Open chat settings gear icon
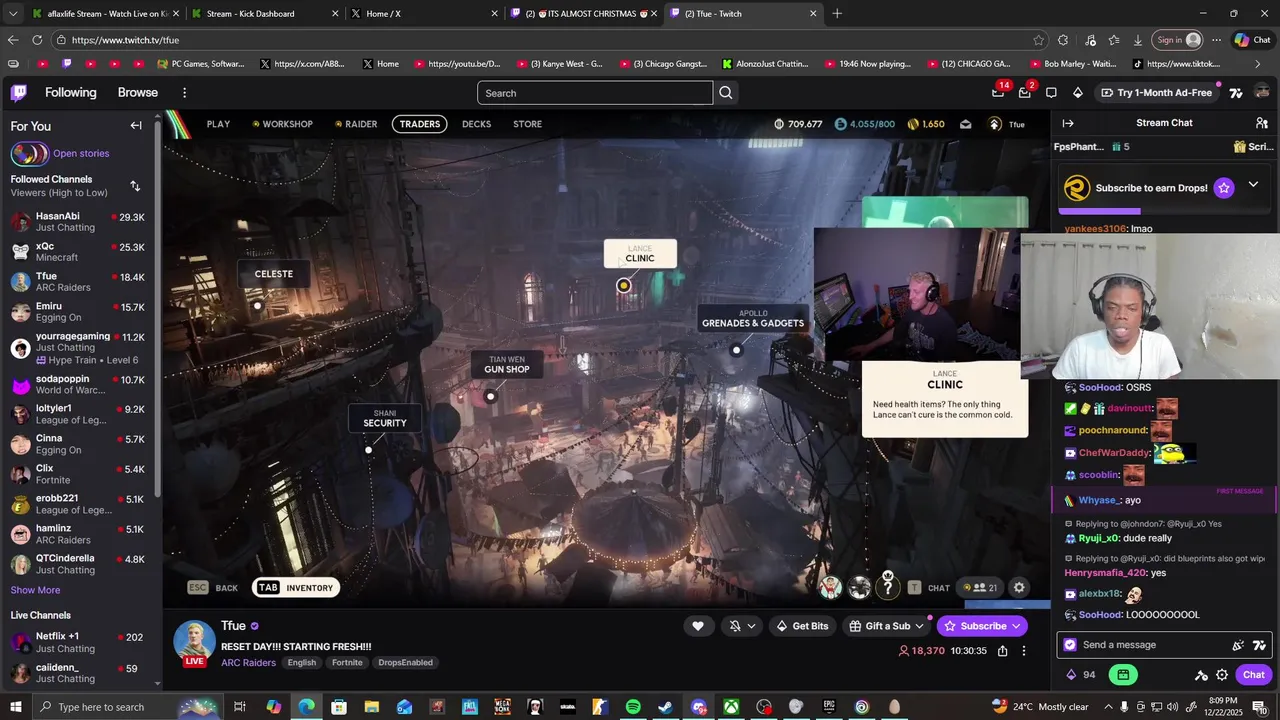Screen dimensions: 1280x720 click(1222, 675)
